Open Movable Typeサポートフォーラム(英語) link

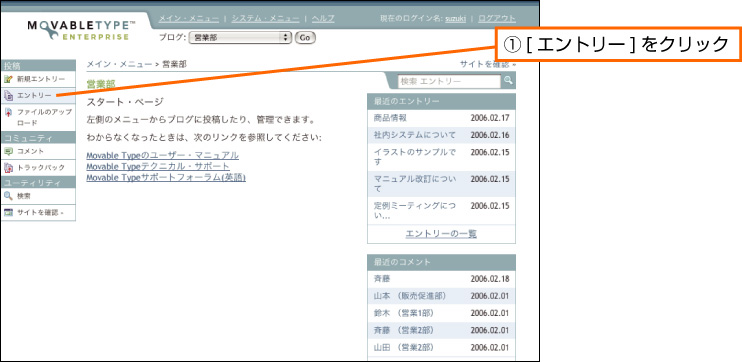pyautogui.click(x=166, y=178)
